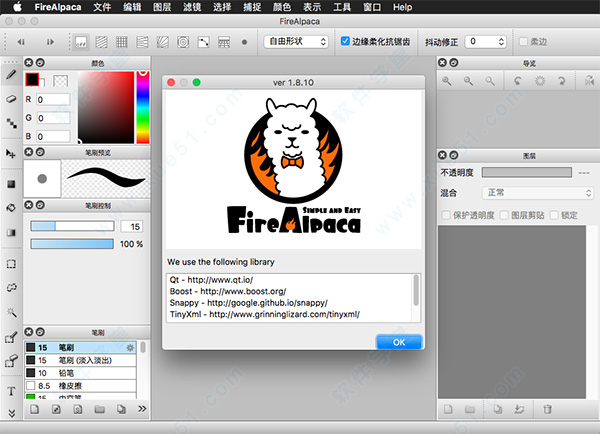Rotate canvas left in navigator
Image resolution: width=600 pixels, height=434 pixels.
click(518, 81)
